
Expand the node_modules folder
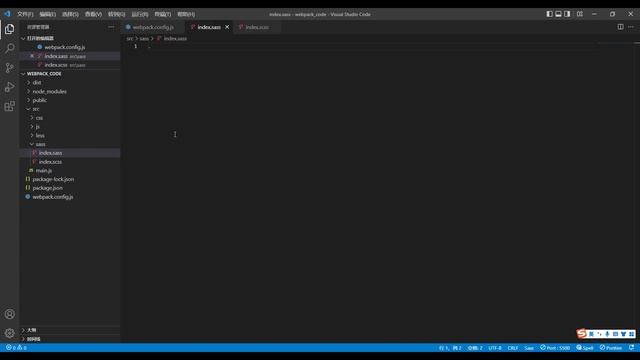coord(49,91)
